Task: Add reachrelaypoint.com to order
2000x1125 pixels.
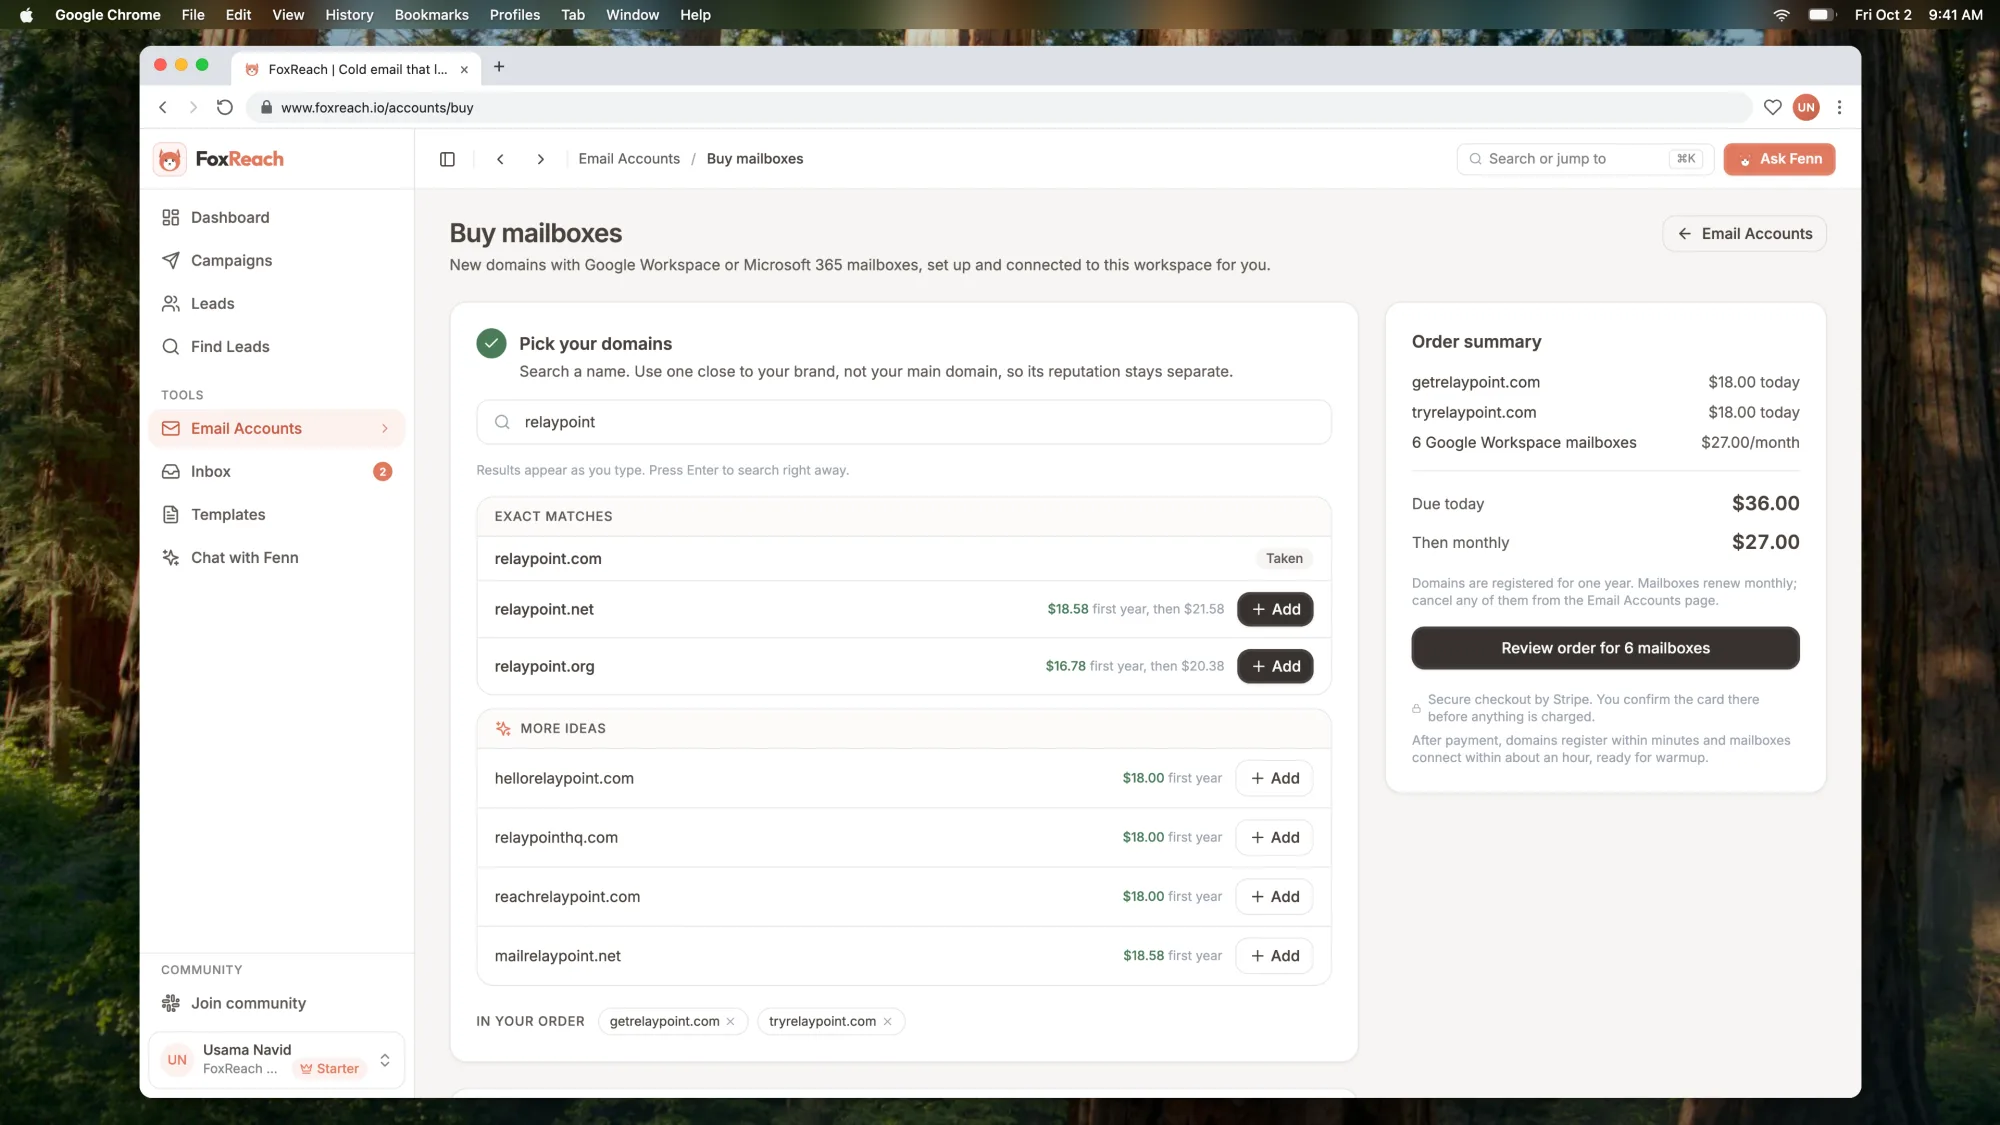Action: (x=1275, y=896)
